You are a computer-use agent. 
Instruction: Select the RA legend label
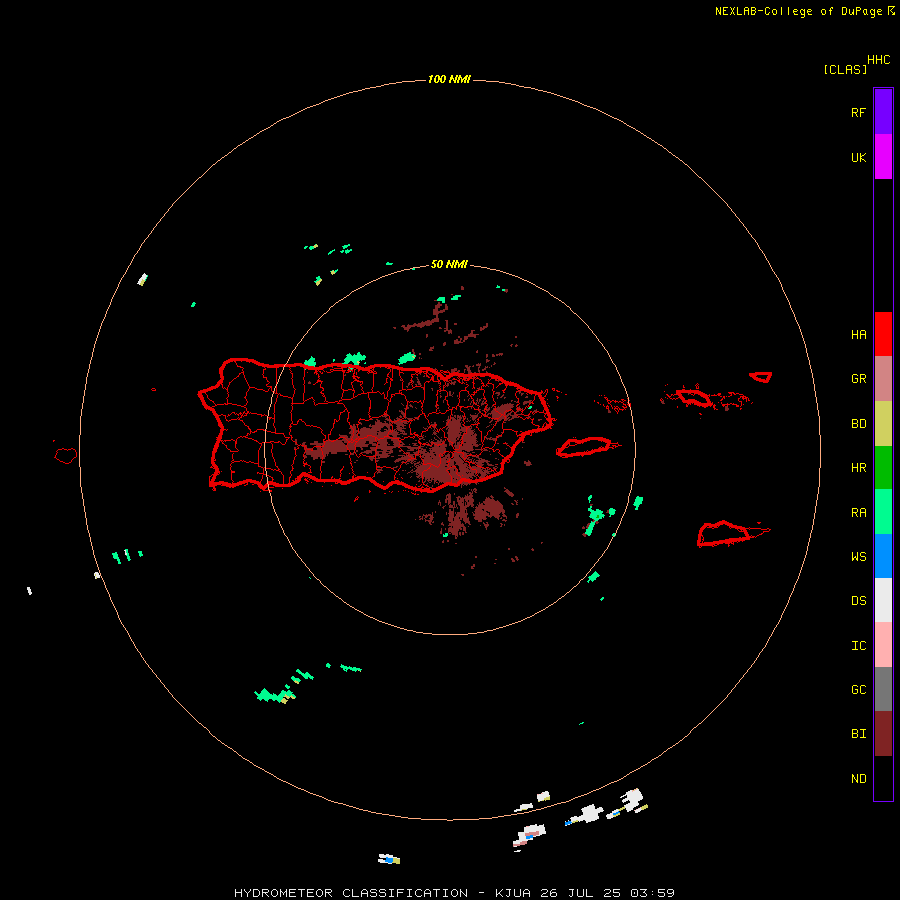[858, 513]
